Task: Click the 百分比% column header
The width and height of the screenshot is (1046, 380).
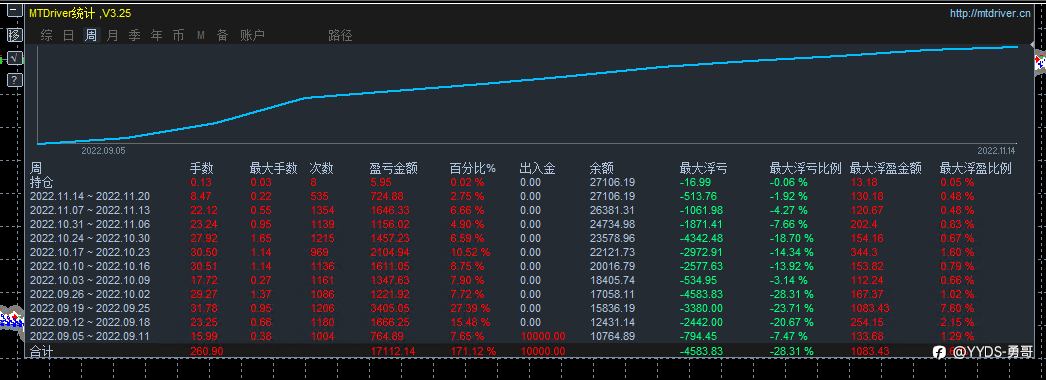Action: (473, 169)
